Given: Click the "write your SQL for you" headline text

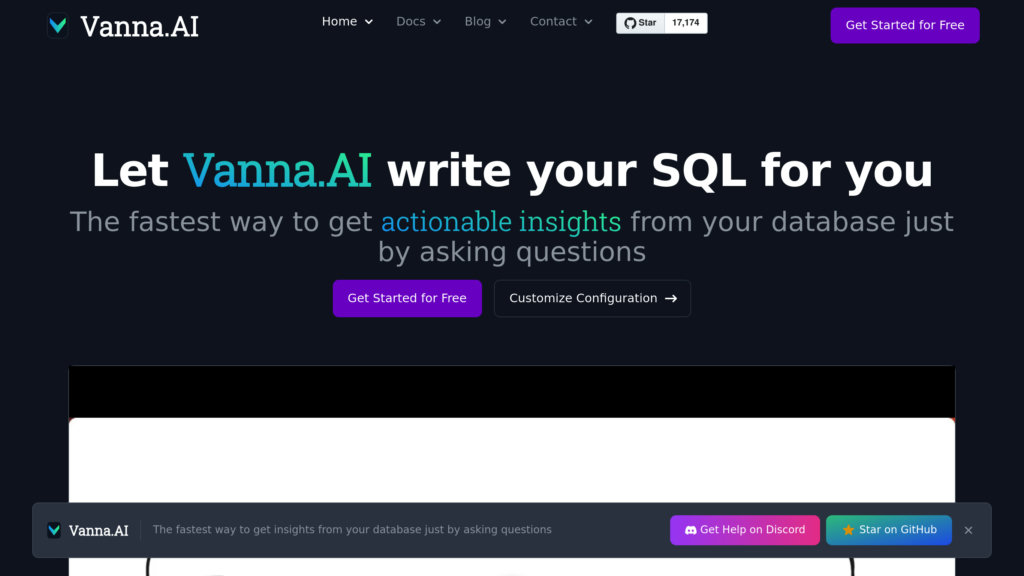Looking at the screenshot, I should coord(660,170).
